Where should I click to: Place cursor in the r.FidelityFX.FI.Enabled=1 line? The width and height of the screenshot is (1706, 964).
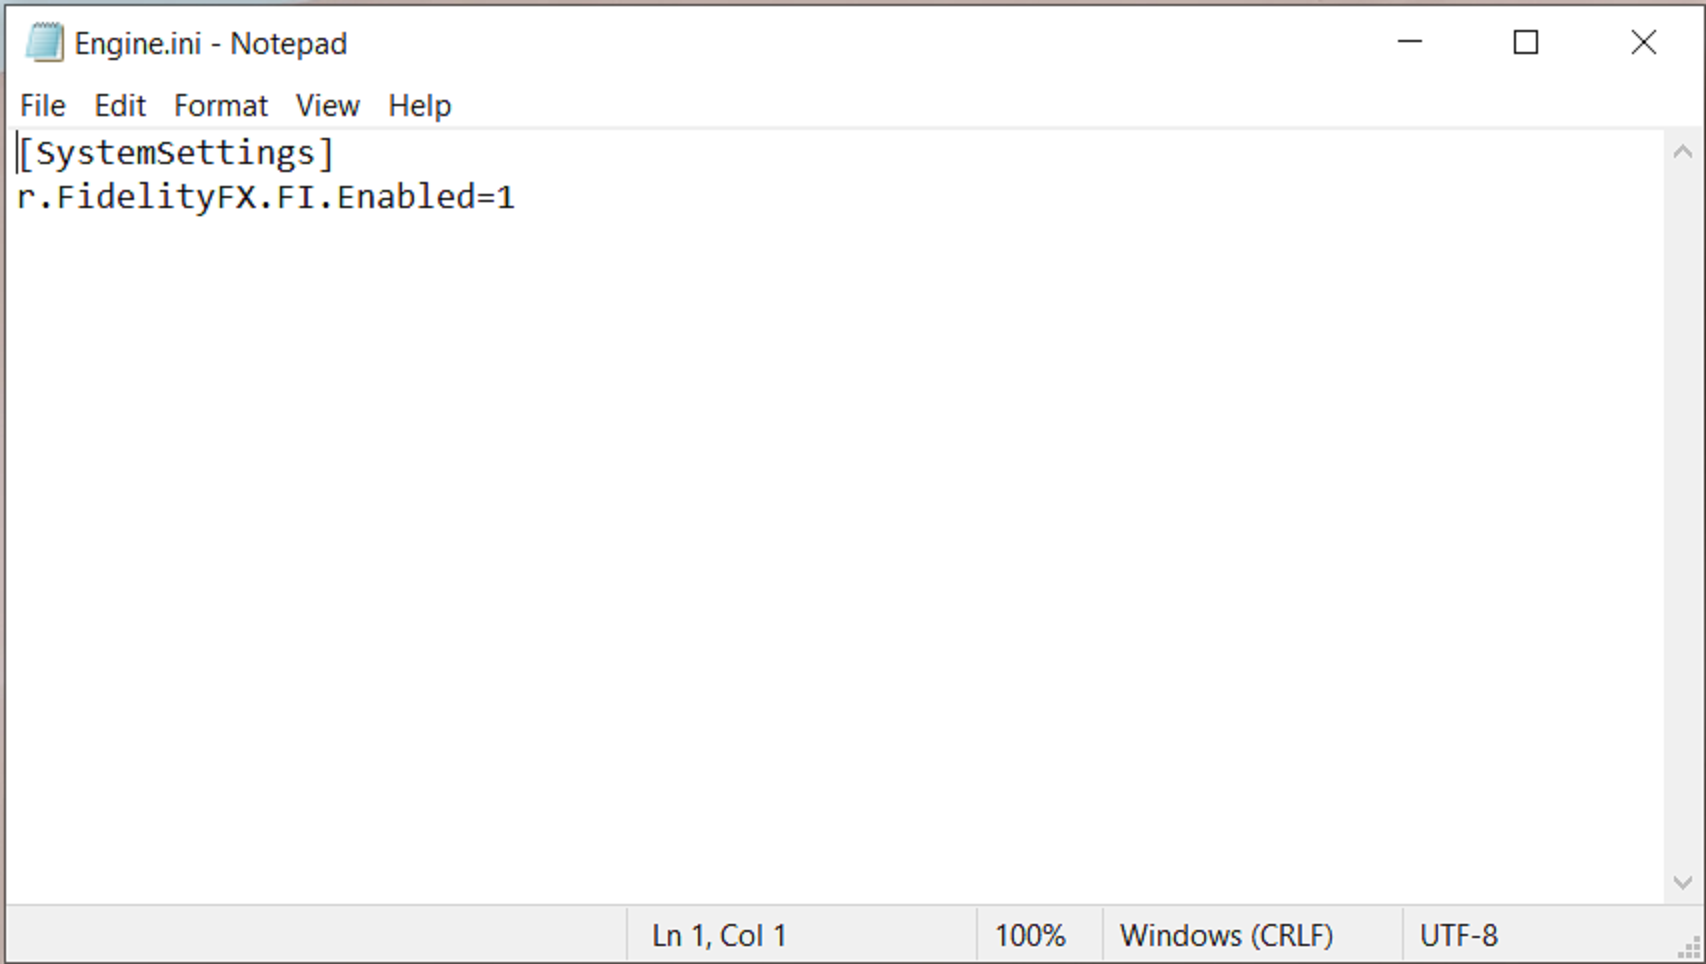(x=266, y=197)
